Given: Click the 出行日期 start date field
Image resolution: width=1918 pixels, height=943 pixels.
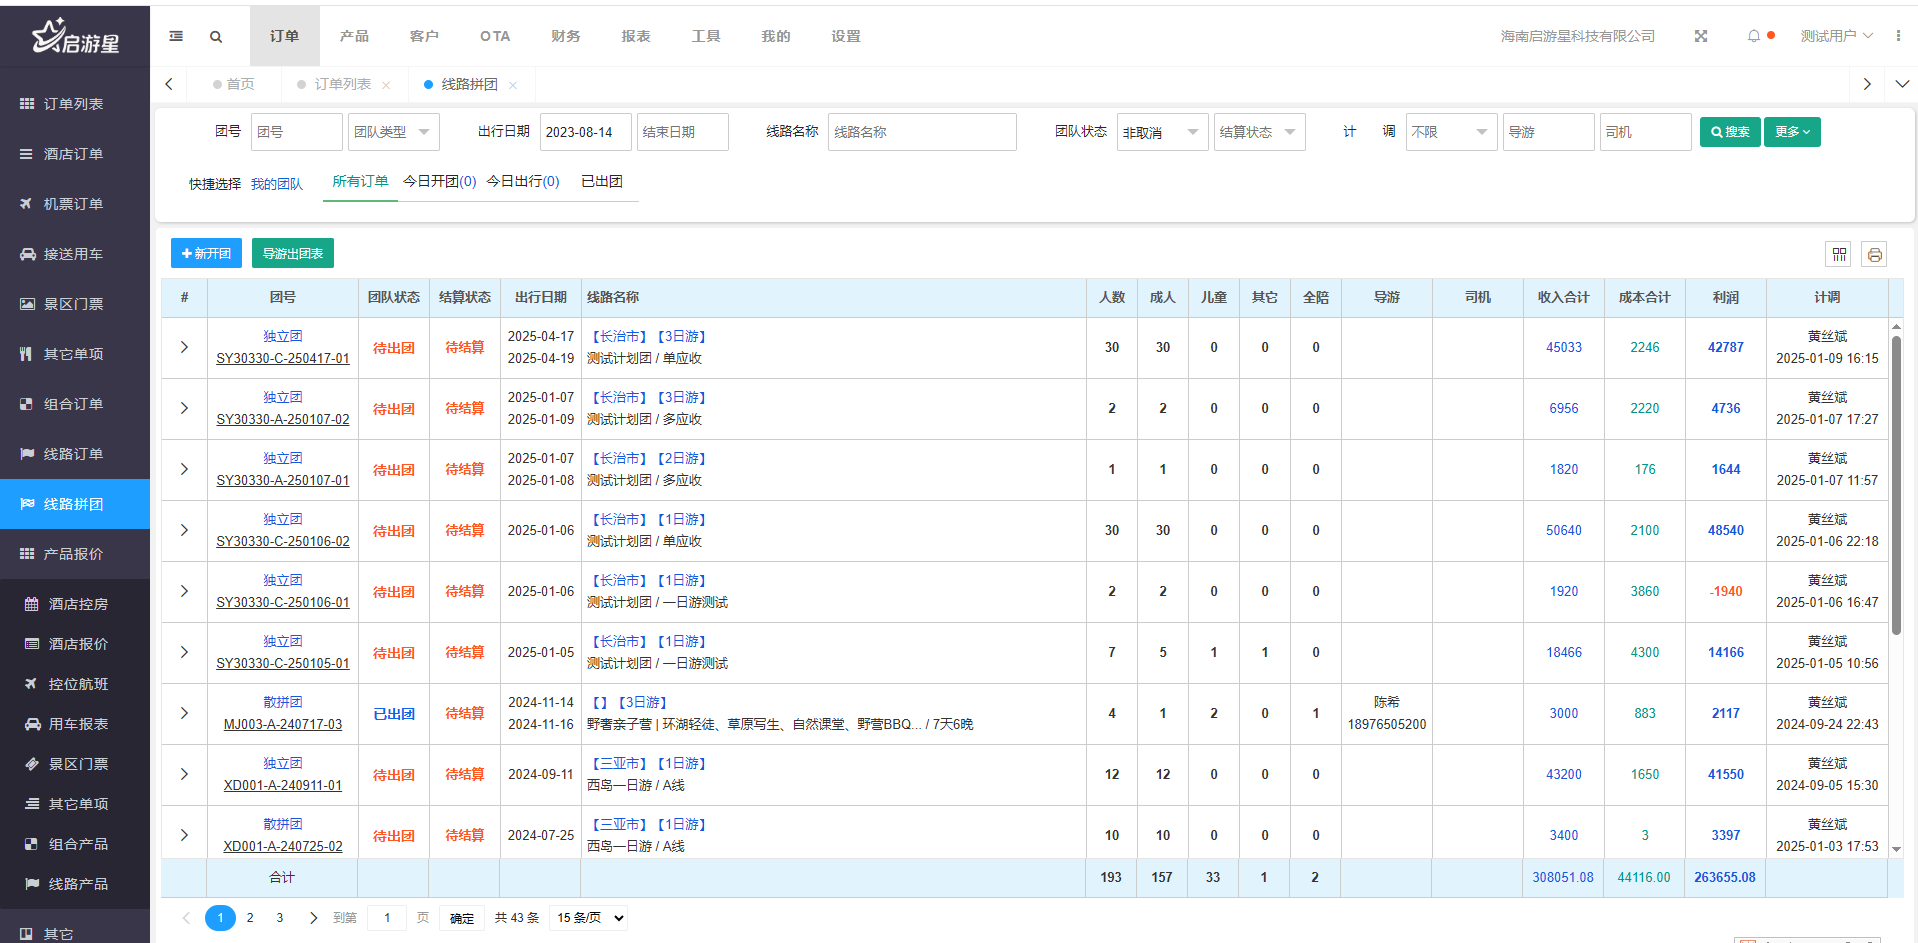Looking at the screenshot, I should coord(584,132).
